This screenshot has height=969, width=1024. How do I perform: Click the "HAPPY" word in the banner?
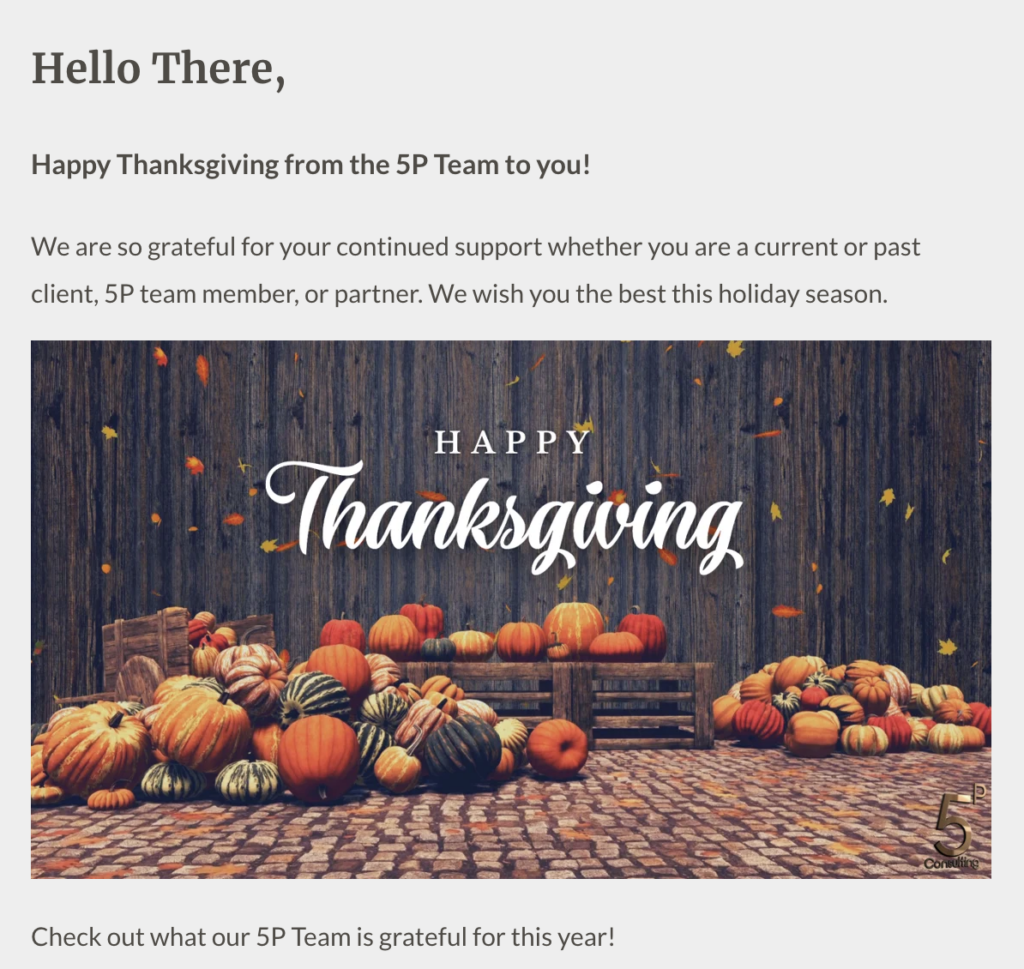(513, 442)
